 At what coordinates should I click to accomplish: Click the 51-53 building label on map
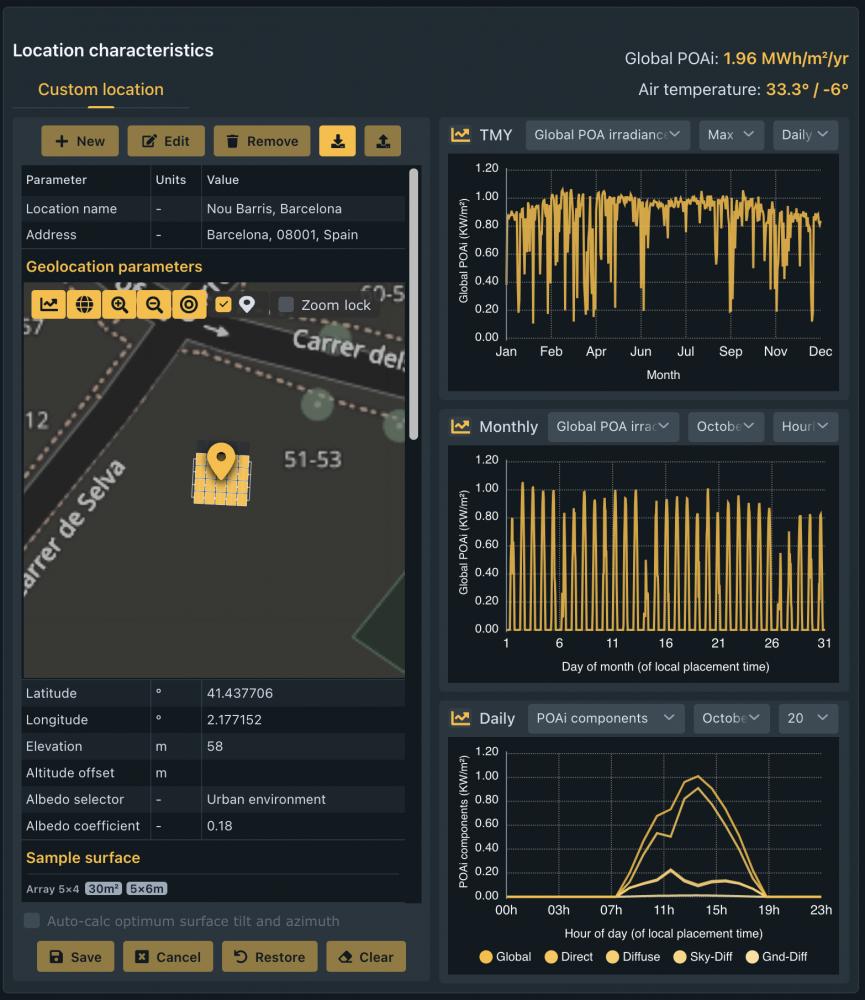pos(313,459)
